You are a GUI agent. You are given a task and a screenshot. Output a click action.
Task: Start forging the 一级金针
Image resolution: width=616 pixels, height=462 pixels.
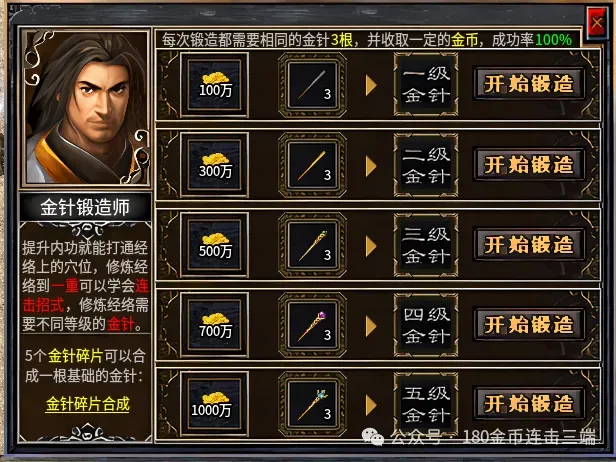529,84
